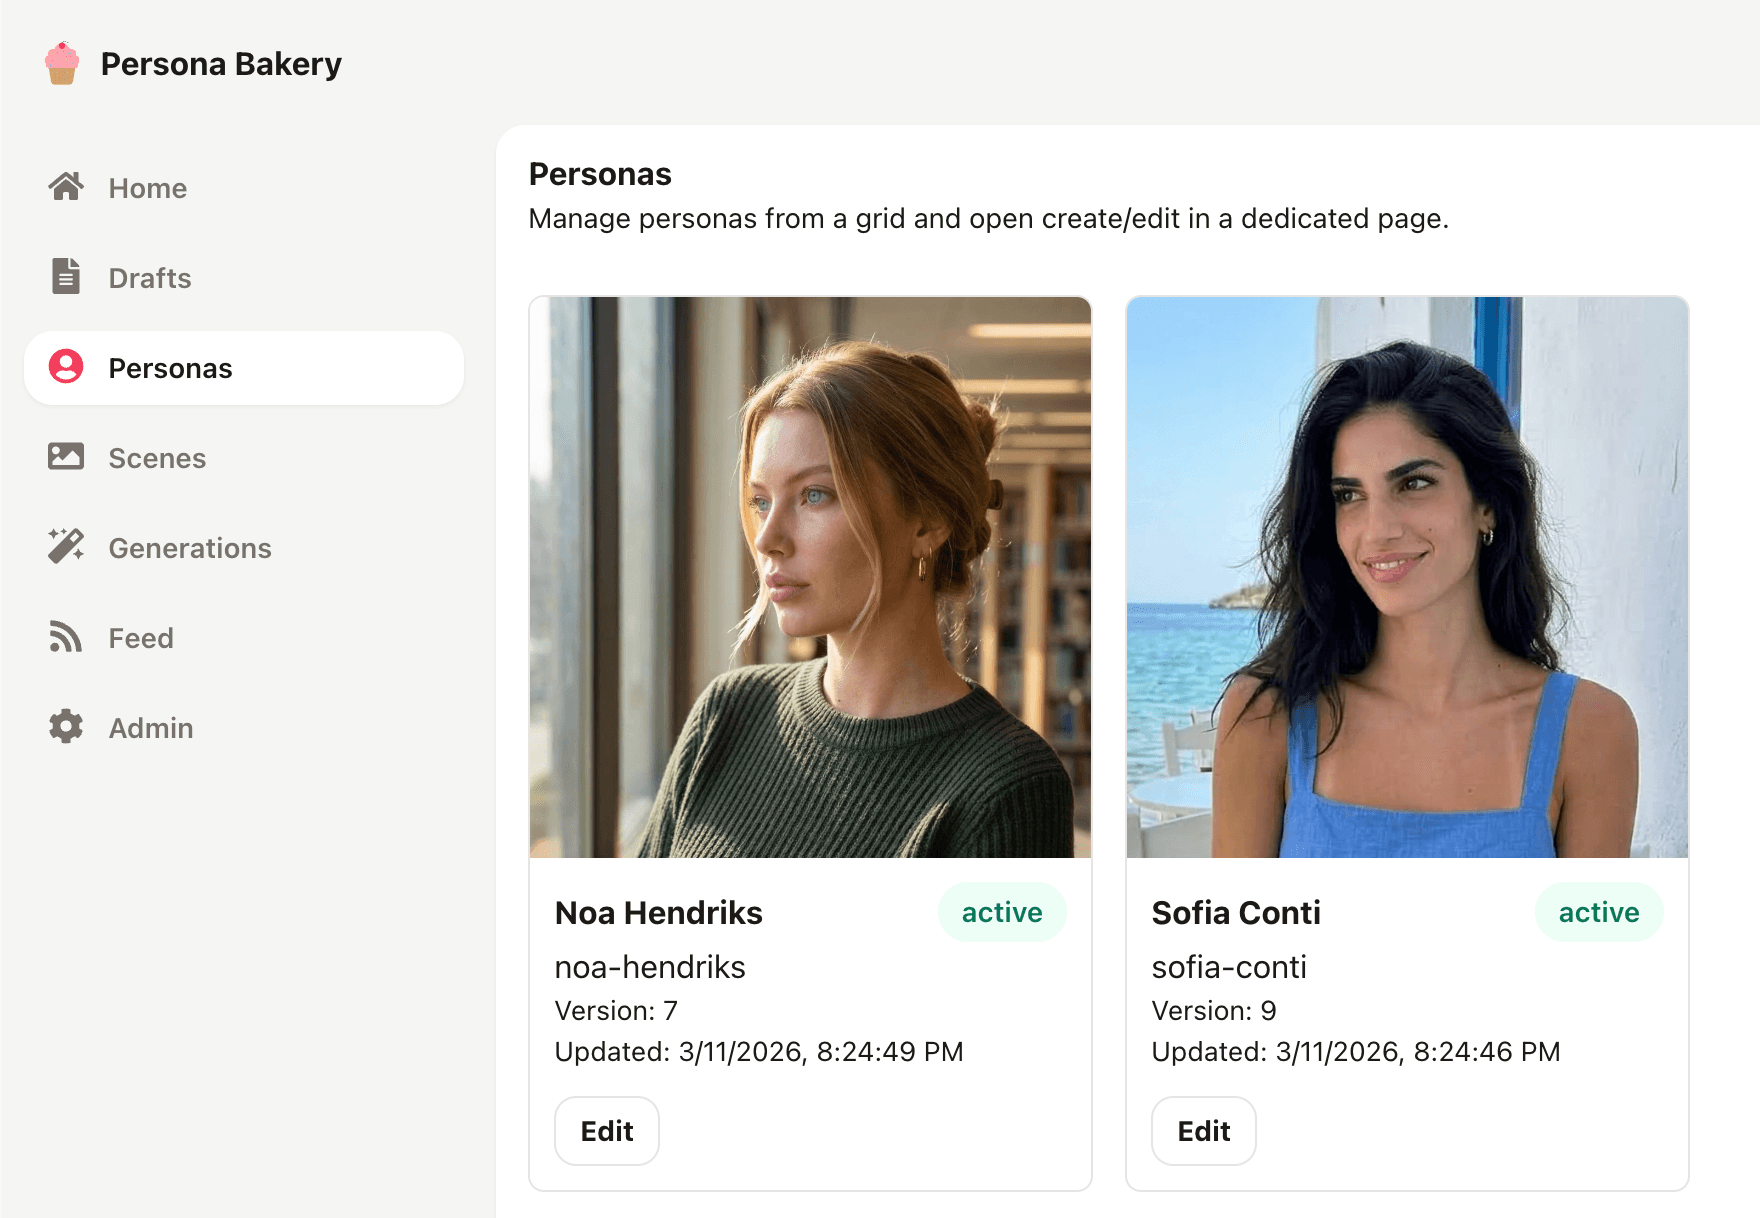This screenshot has height=1218, width=1760.
Task: Edit the Sofia Conti persona
Action: coord(1203,1130)
